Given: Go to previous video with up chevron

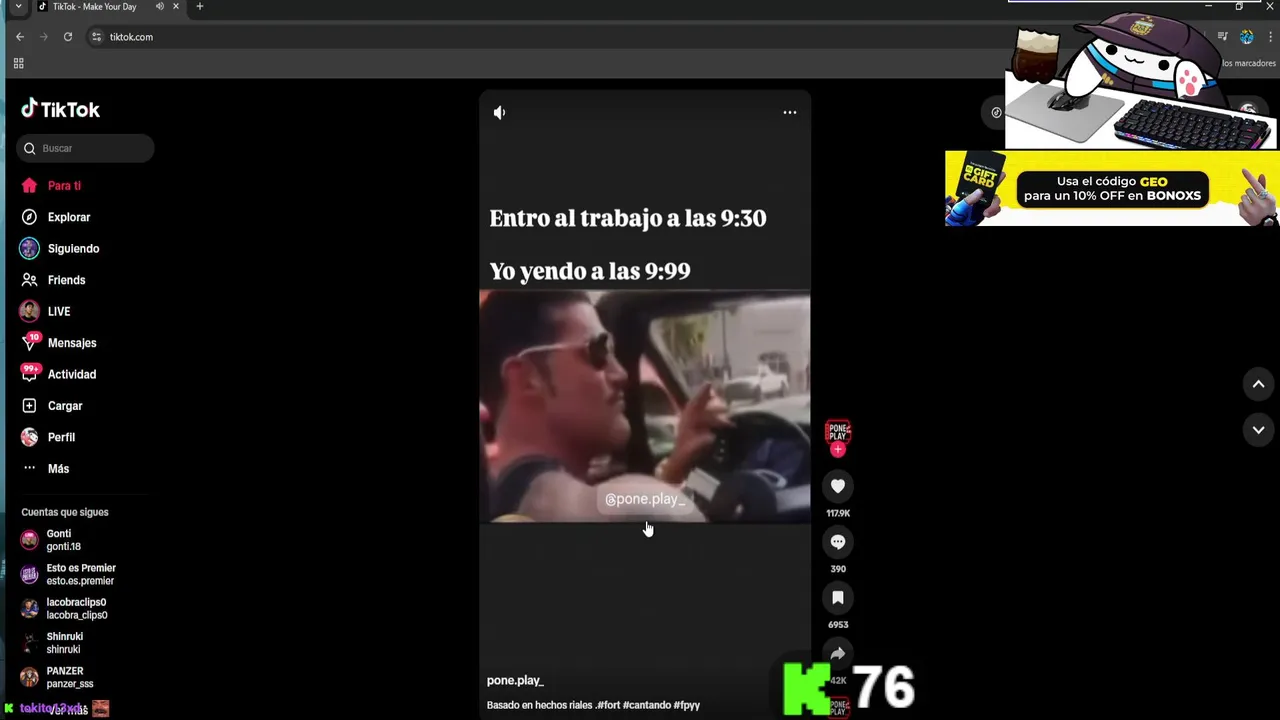Looking at the screenshot, I should 1258,384.
